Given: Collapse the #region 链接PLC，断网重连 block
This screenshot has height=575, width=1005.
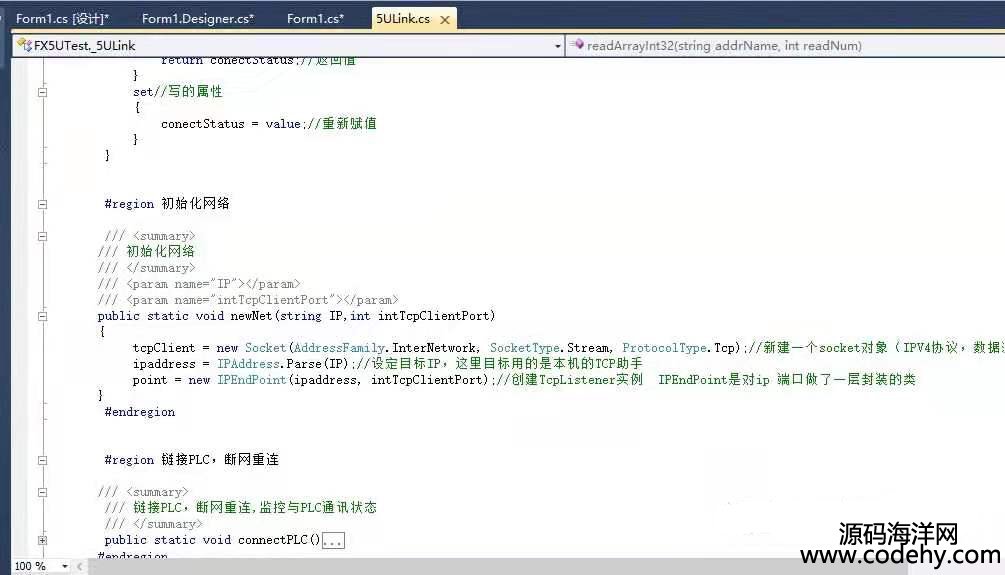Looking at the screenshot, I should 42,460.
